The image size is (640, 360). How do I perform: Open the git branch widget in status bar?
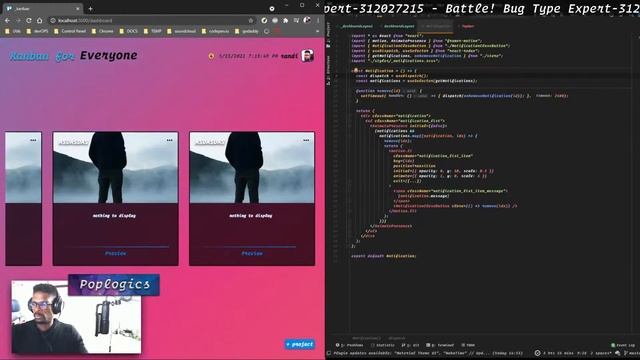tap(633, 353)
